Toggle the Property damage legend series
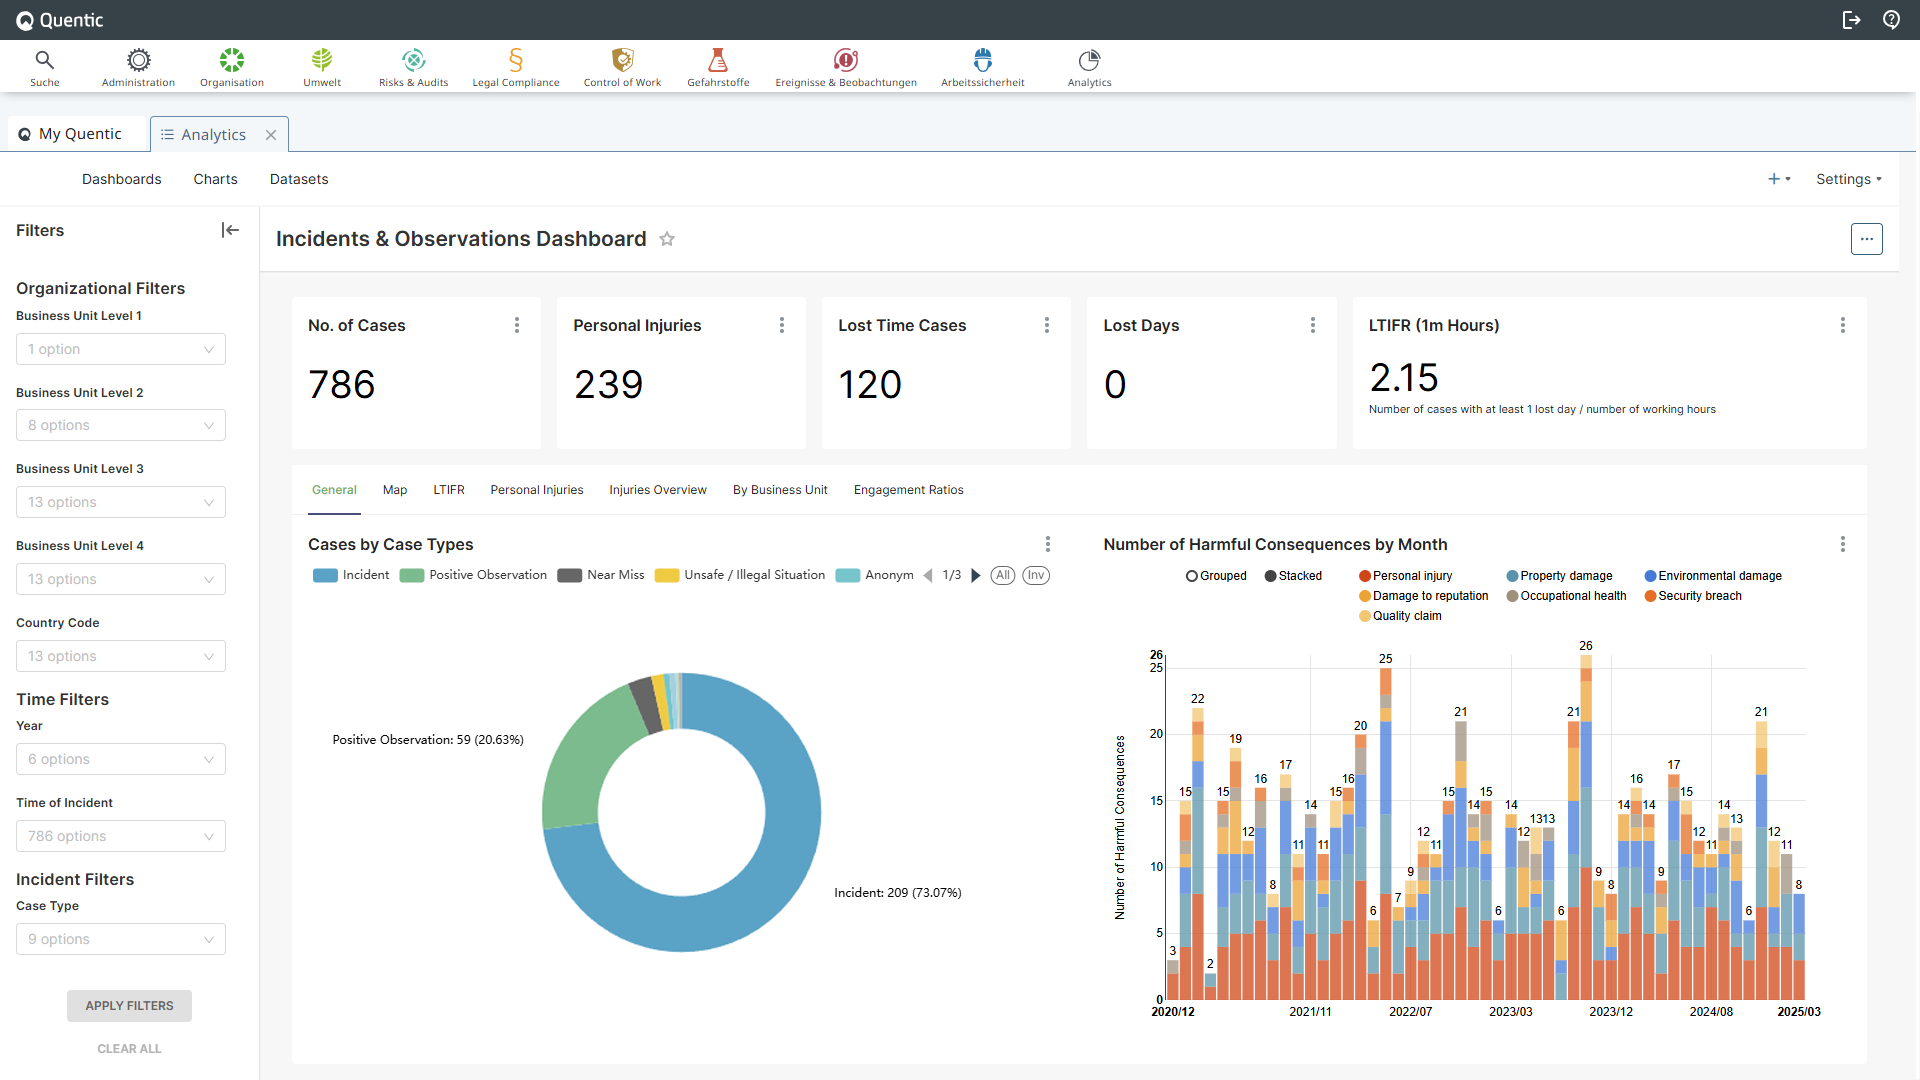The height and width of the screenshot is (1080, 1920). tap(1559, 576)
